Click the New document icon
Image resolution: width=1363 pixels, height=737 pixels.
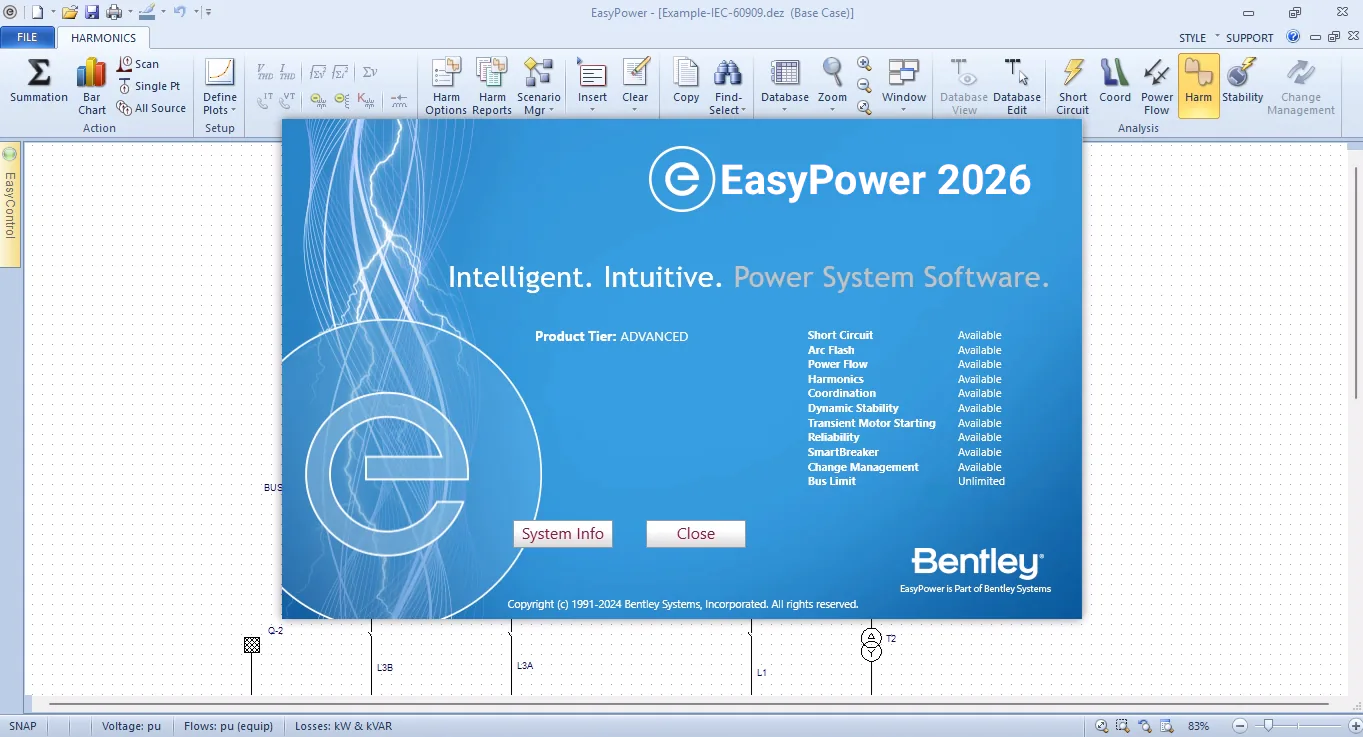[x=37, y=12]
